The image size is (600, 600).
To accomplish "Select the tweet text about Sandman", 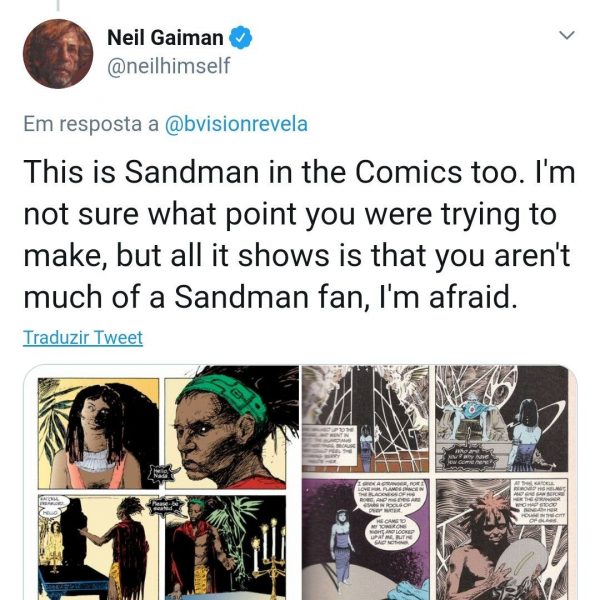I will 299,234.
